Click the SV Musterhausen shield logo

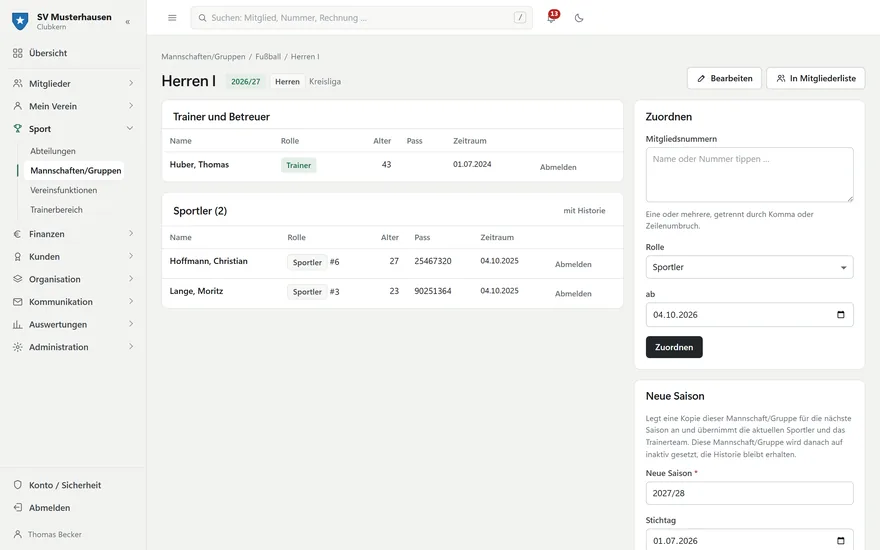pos(20,21)
